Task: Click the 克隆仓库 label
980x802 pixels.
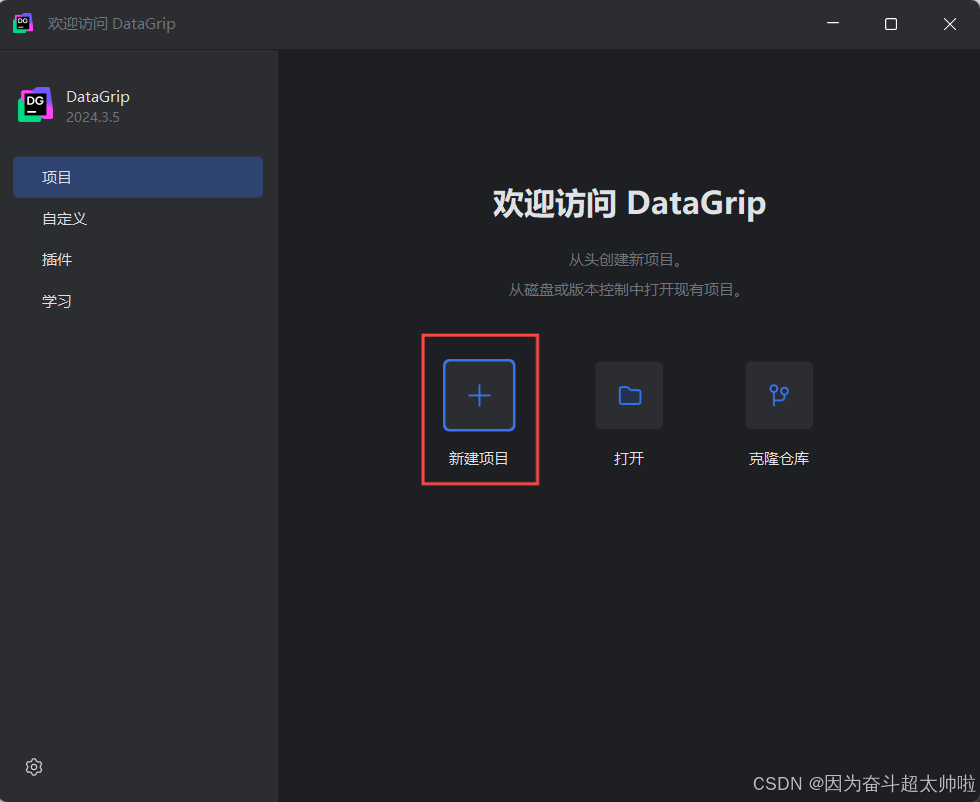Action: click(x=779, y=458)
